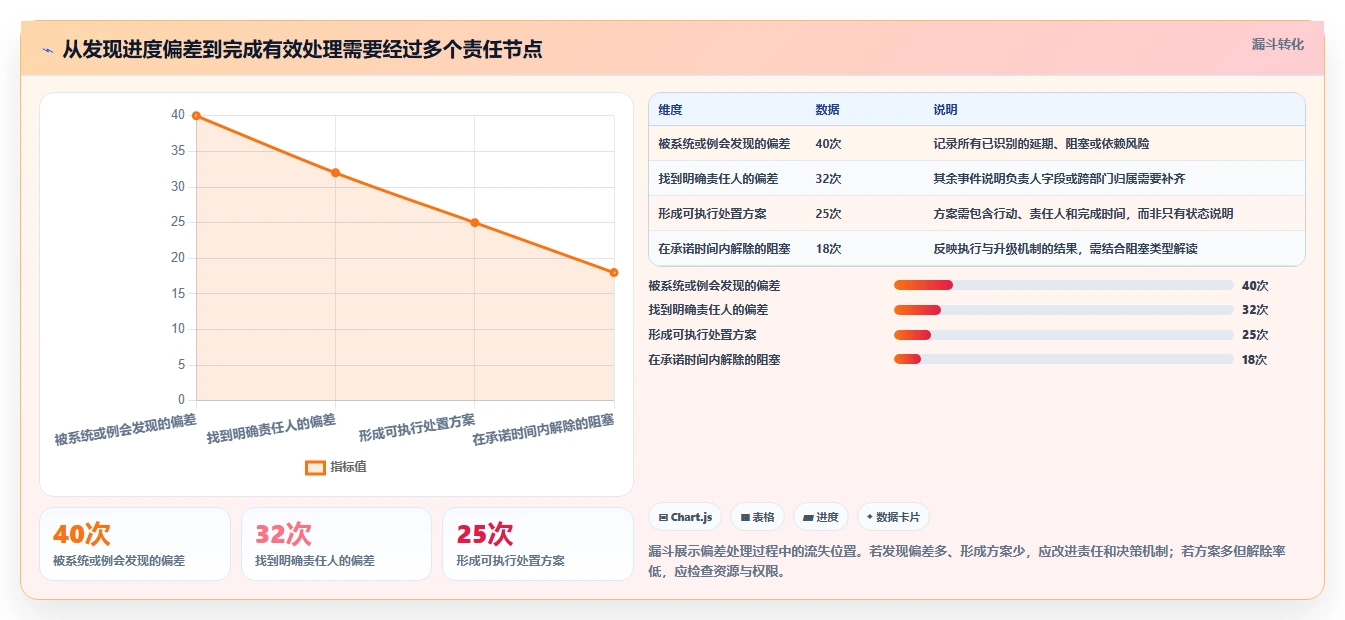Click the 在承诺时间内解除的阻塞 progress bar
This screenshot has height=620, width=1345.
(x=1063, y=360)
